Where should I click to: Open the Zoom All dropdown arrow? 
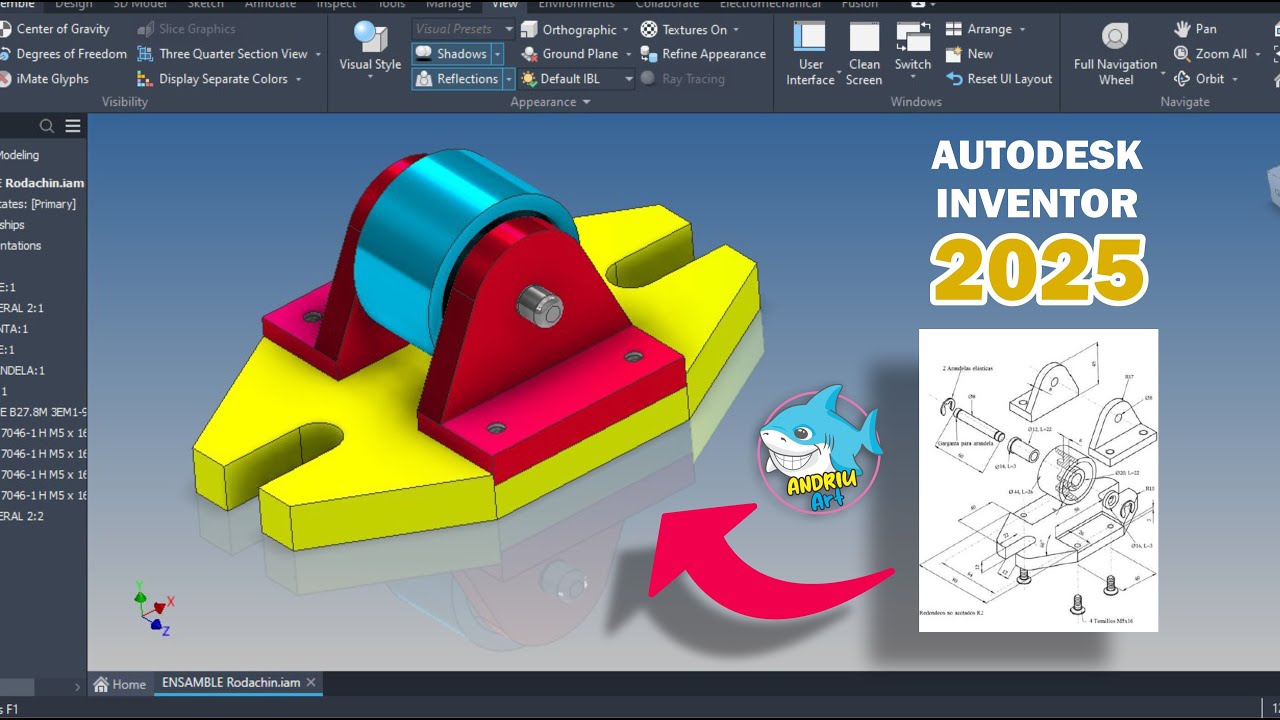point(1258,54)
